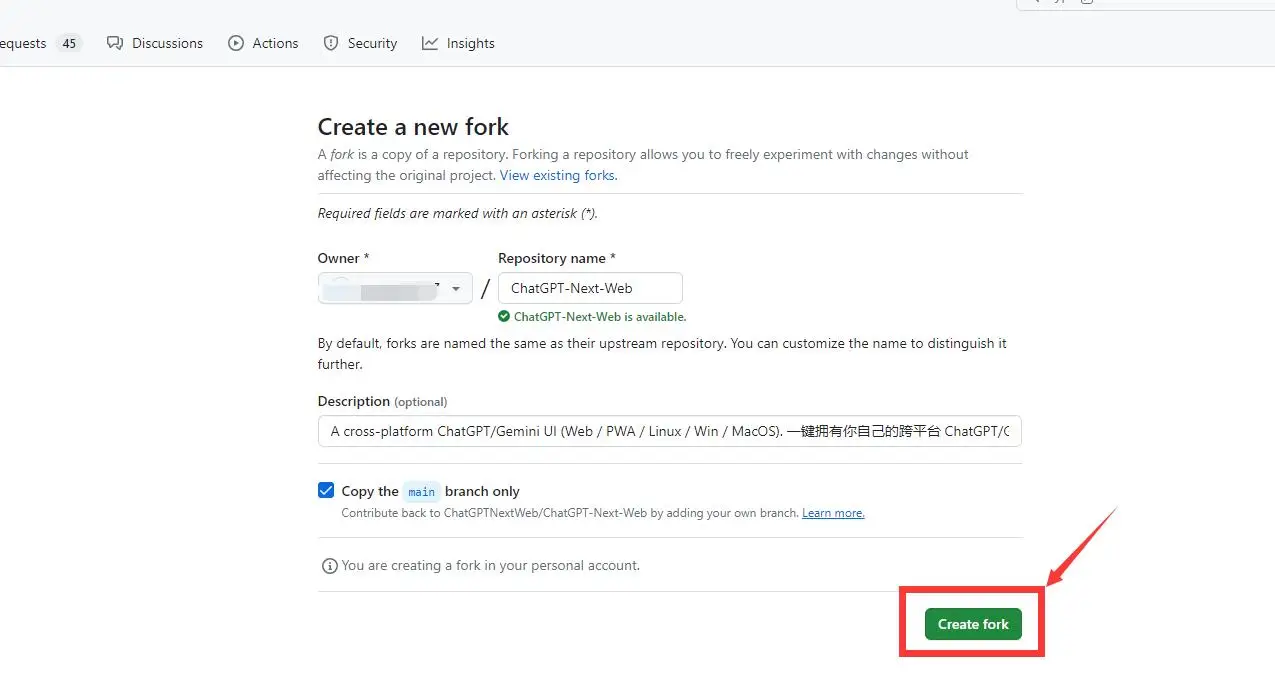Click the green availability checkmark icon

[x=504, y=317]
